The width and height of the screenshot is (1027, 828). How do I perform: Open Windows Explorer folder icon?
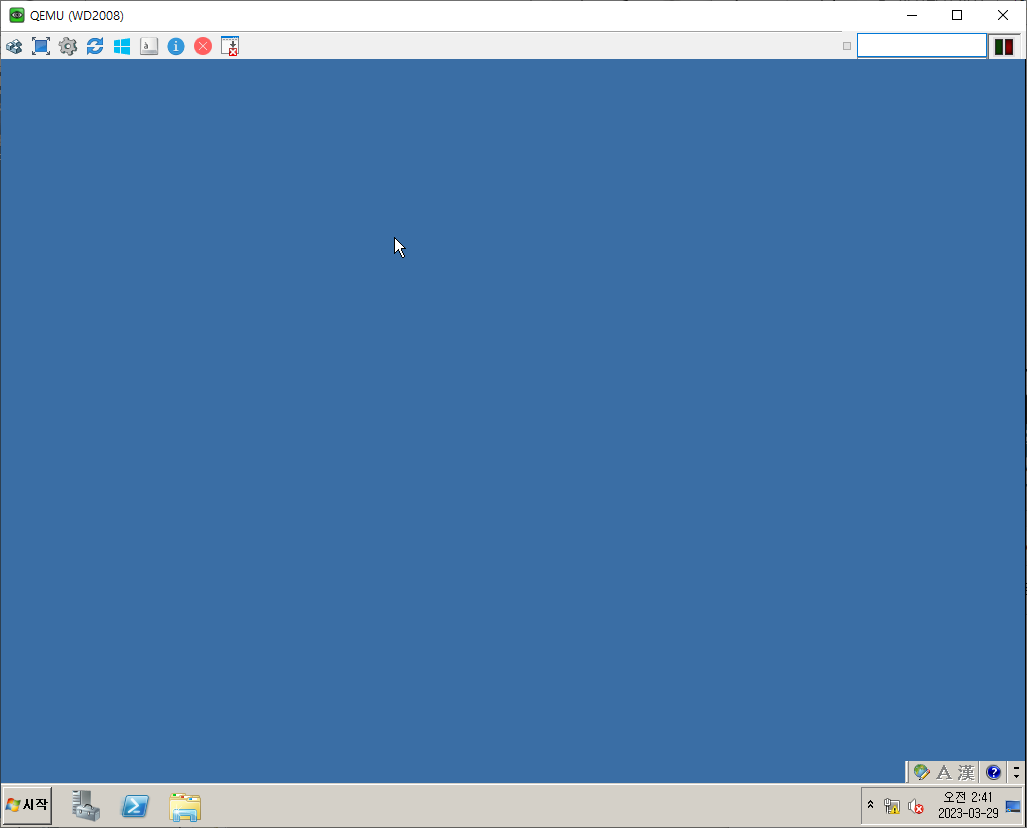point(185,806)
